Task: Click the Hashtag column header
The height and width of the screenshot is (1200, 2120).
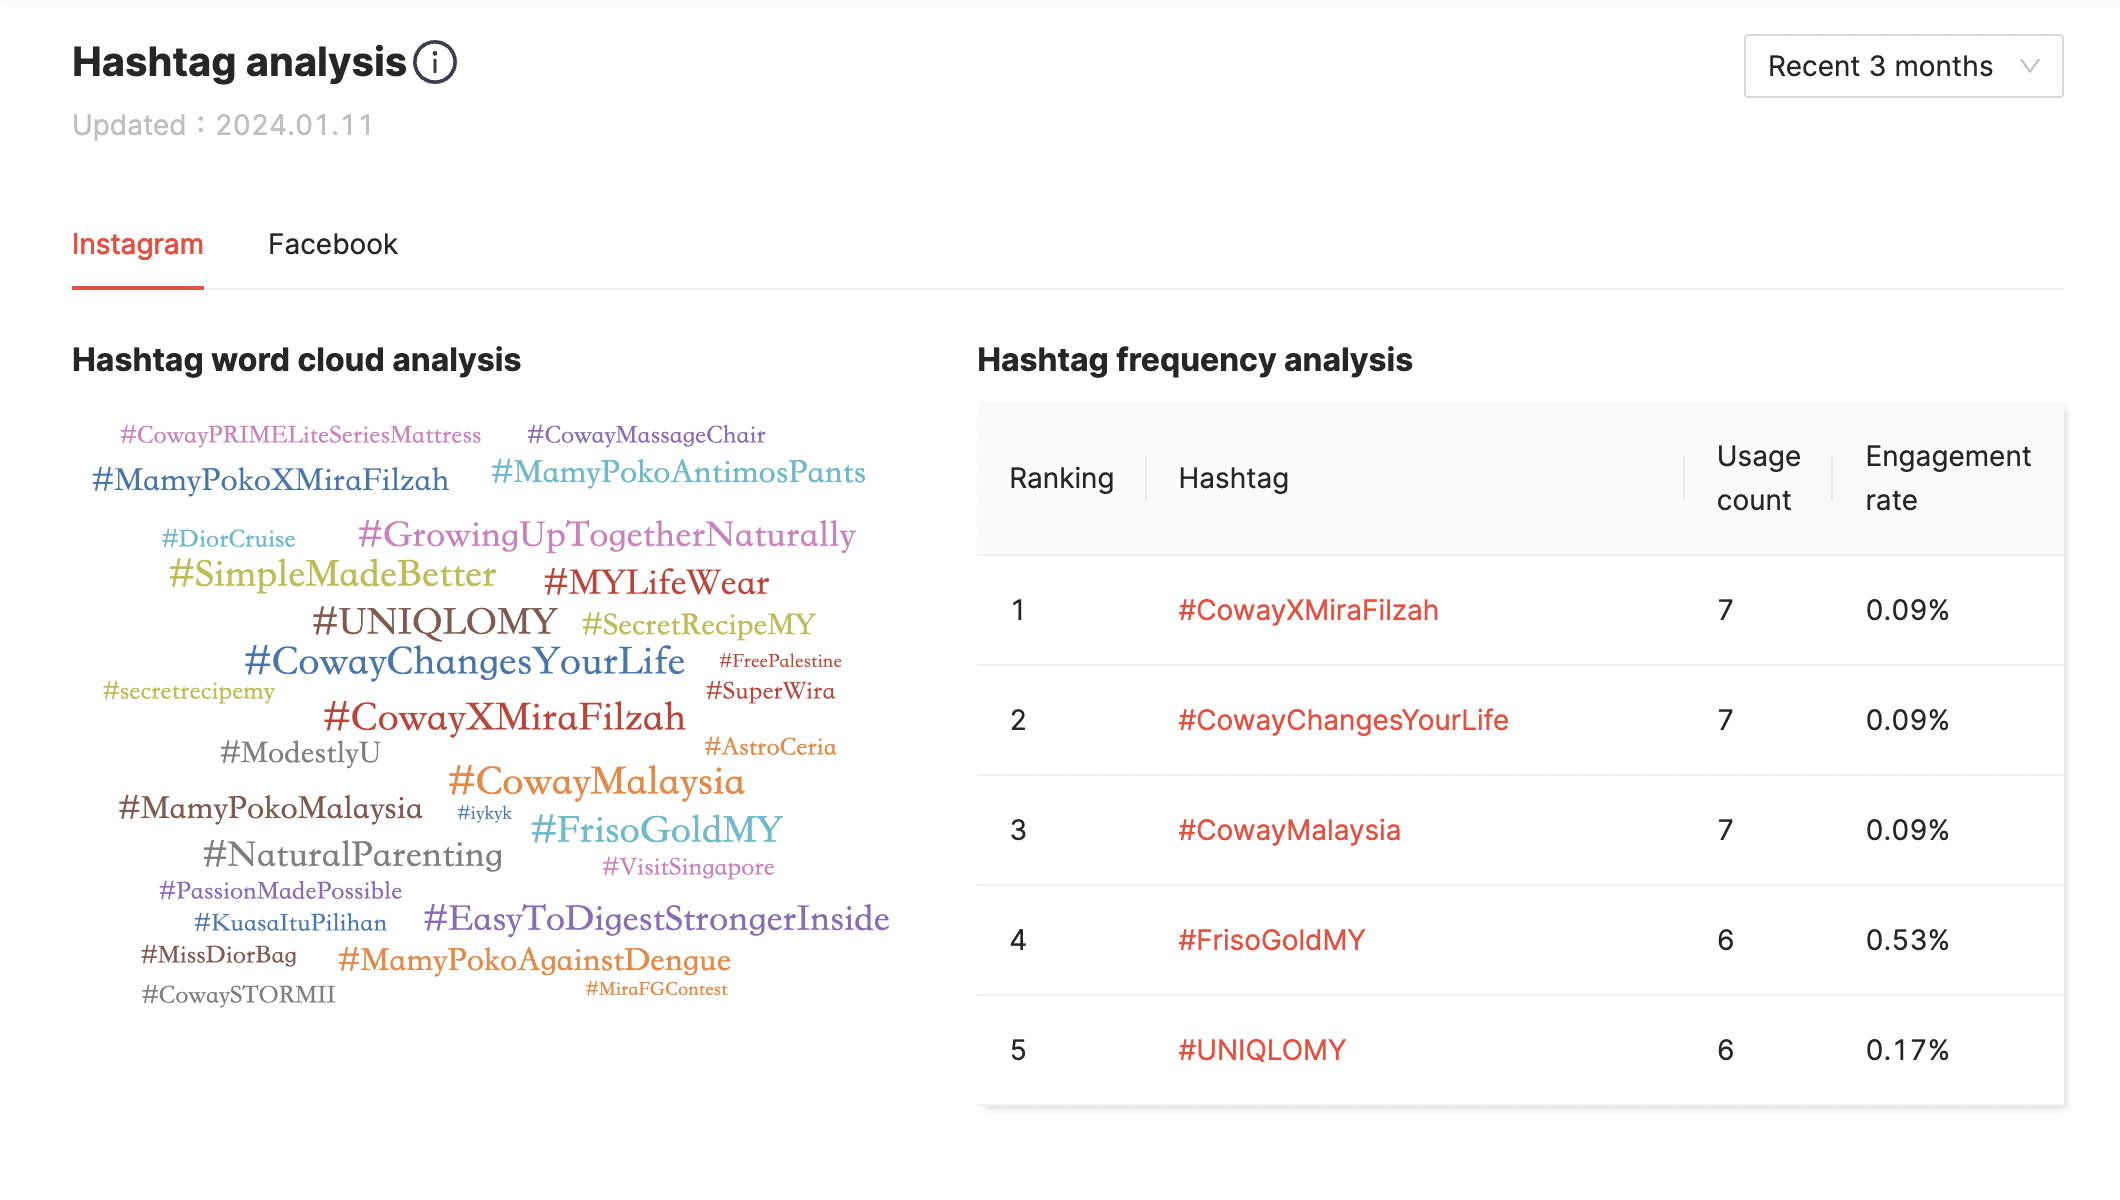Action: point(1233,478)
